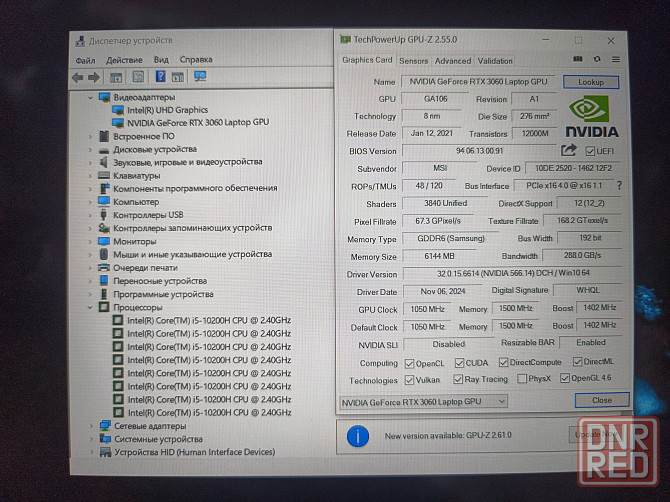Click the GPU Name field
The width and height of the screenshot is (670, 502).
[479, 82]
